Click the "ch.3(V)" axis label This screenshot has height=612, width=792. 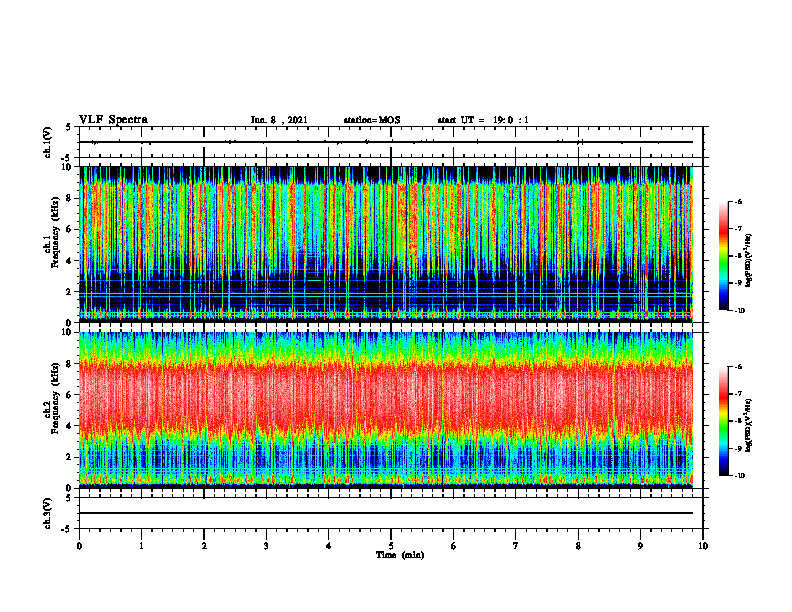48,514
